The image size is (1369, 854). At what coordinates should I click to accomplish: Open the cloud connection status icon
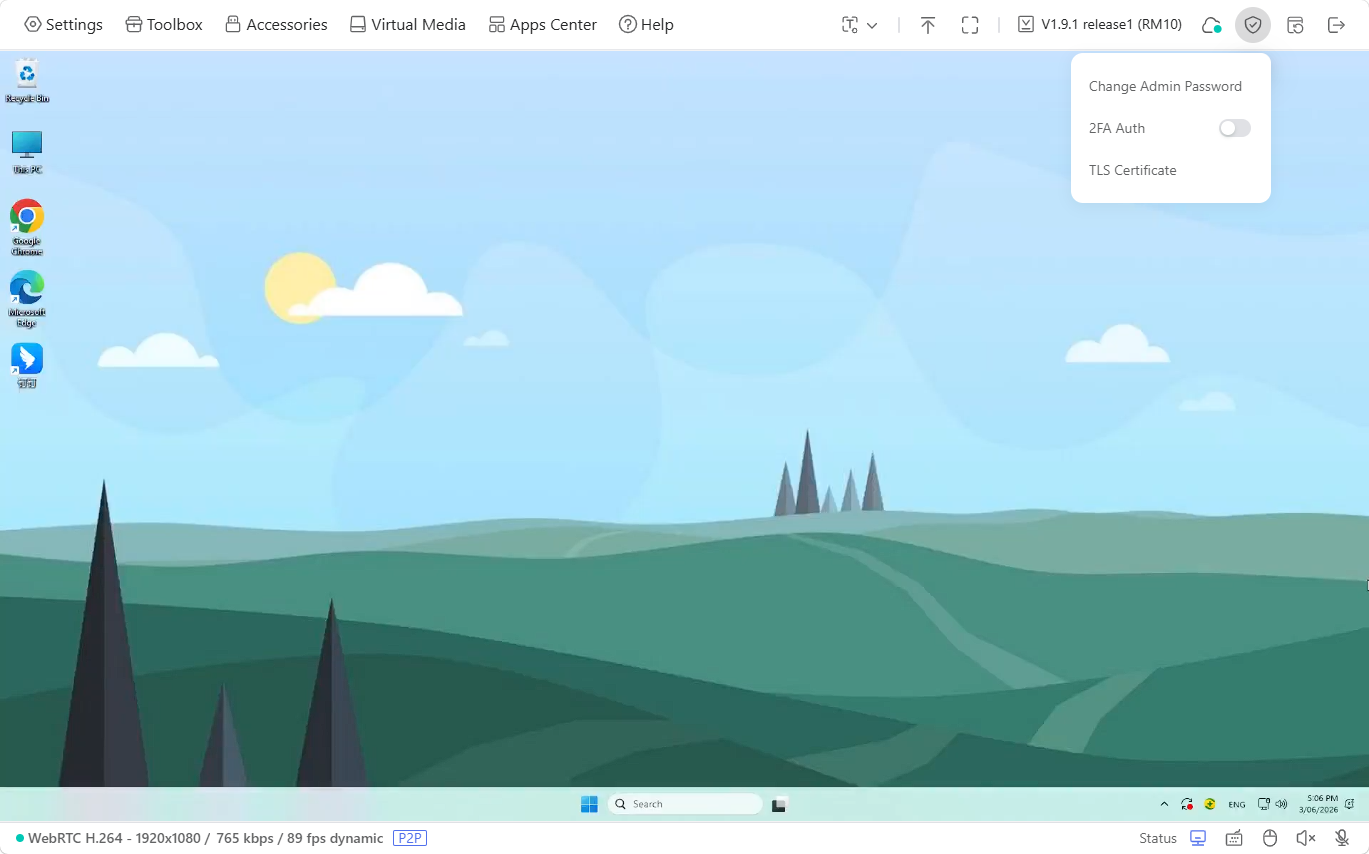click(1212, 25)
